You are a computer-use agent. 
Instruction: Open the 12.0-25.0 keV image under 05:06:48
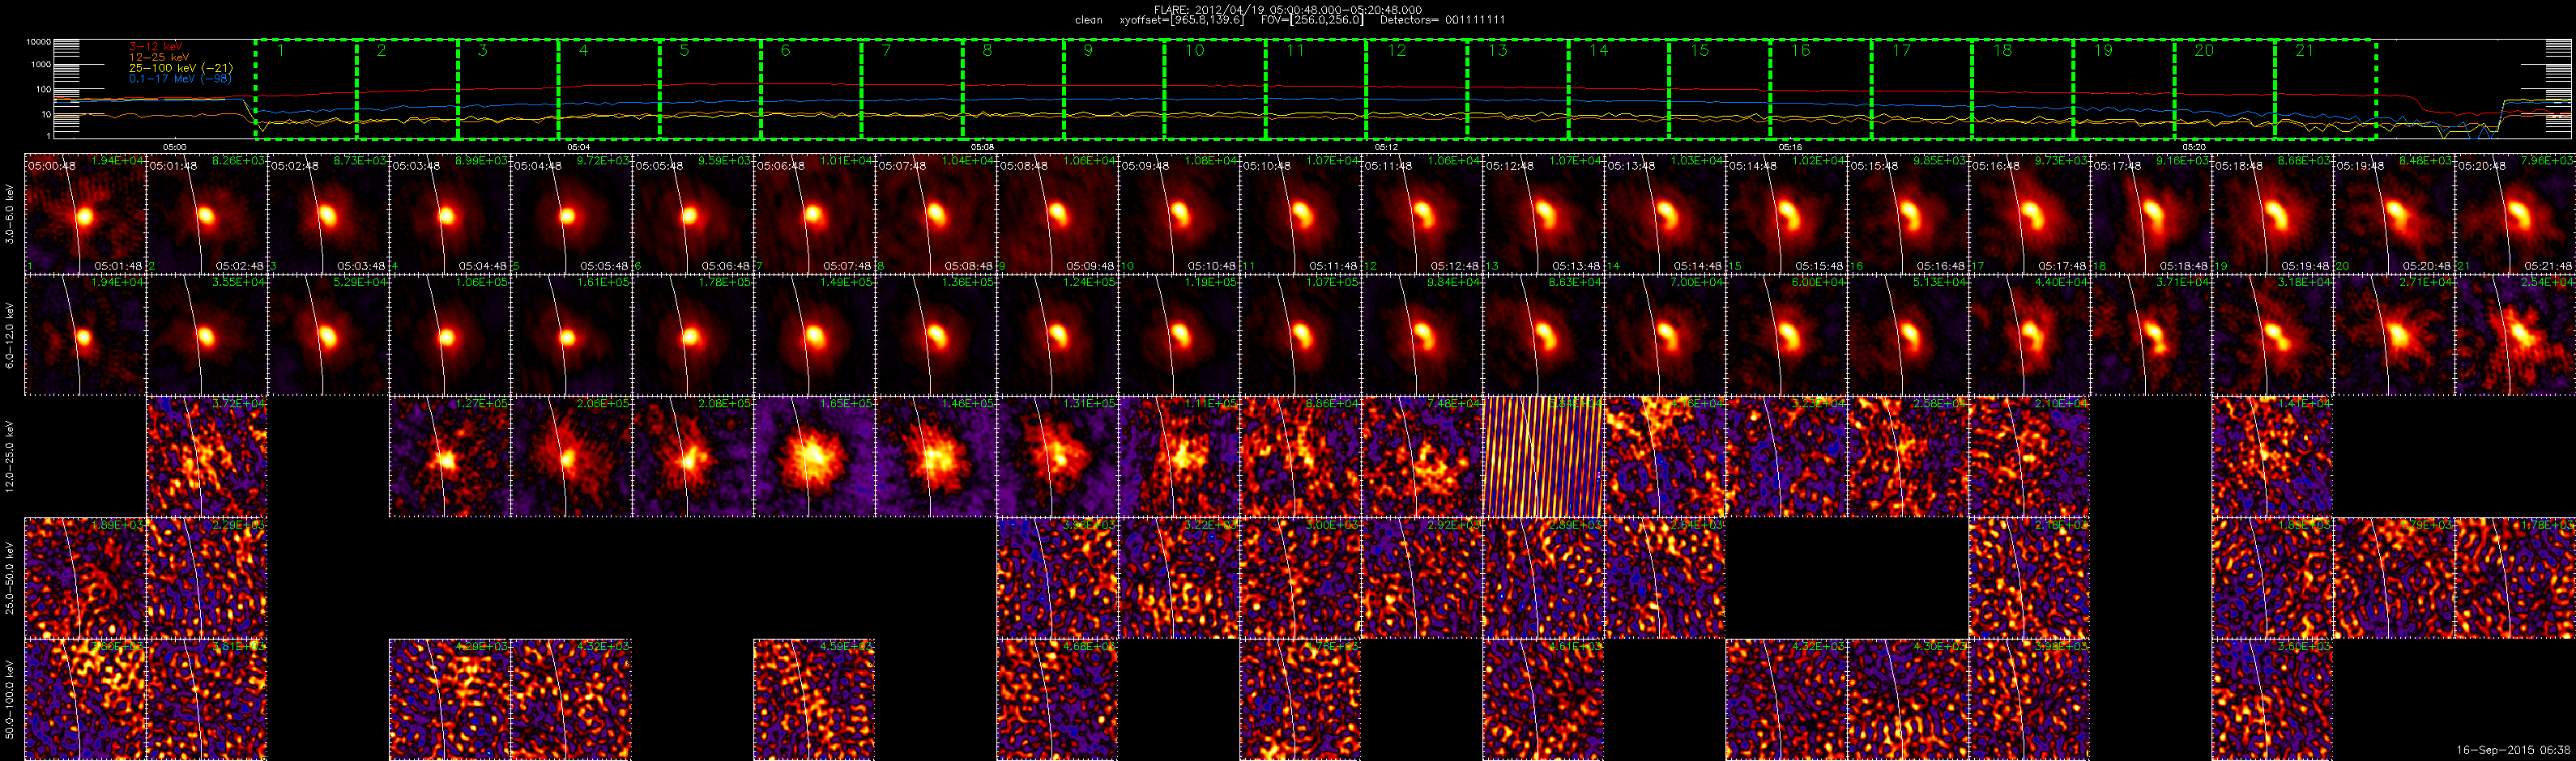814,456
